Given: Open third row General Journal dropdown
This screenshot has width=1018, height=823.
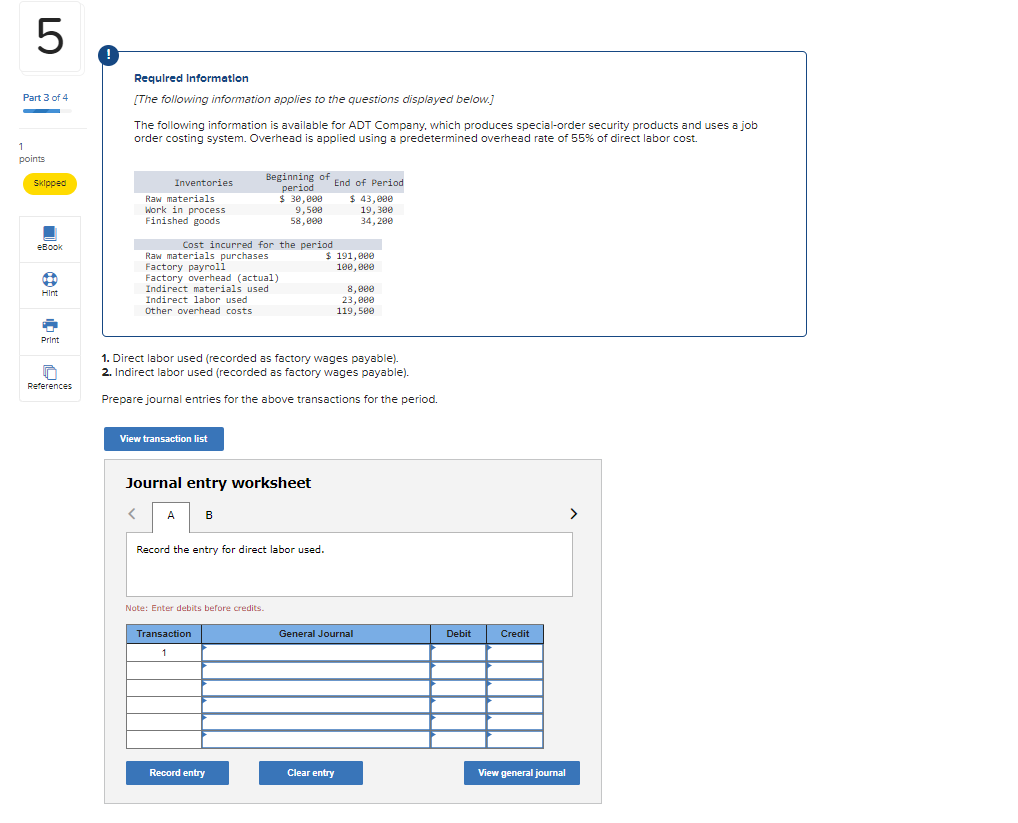Looking at the screenshot, I should click(316, 688).
